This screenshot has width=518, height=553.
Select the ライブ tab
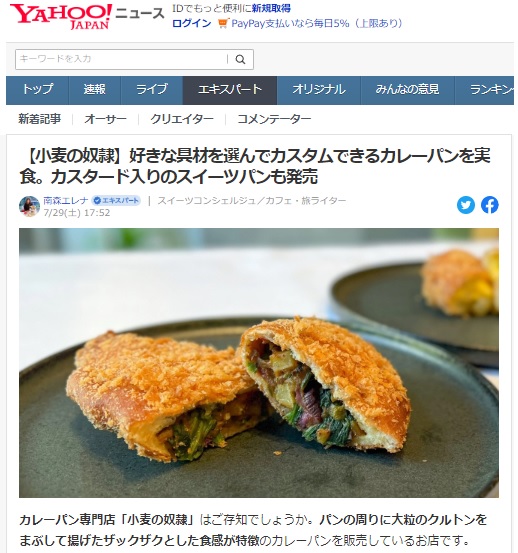click(x=152, y=90)
